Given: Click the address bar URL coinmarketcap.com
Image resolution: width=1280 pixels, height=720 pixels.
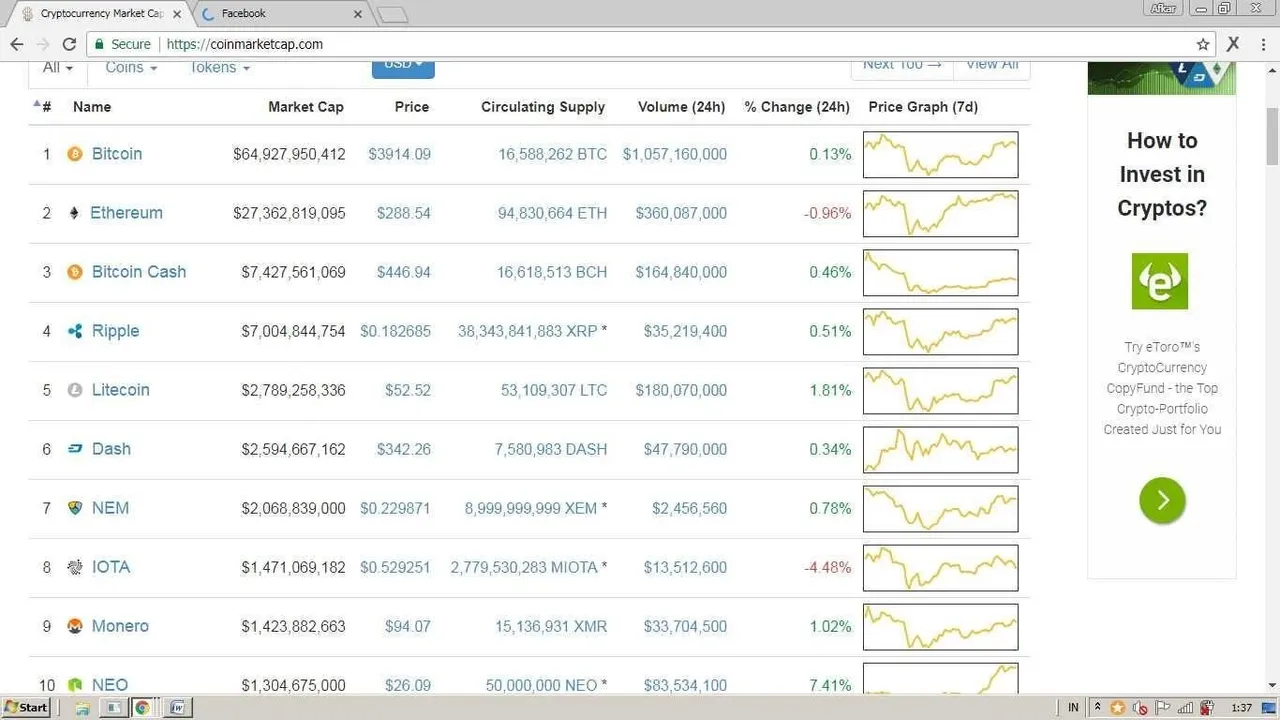Looking at the screenshot, I should (245, 44).
